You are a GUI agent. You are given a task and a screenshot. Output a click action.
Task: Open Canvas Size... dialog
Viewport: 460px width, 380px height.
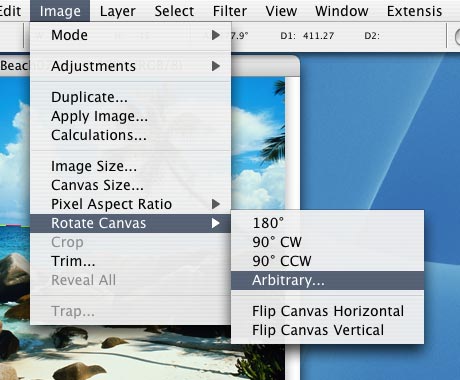130,185
